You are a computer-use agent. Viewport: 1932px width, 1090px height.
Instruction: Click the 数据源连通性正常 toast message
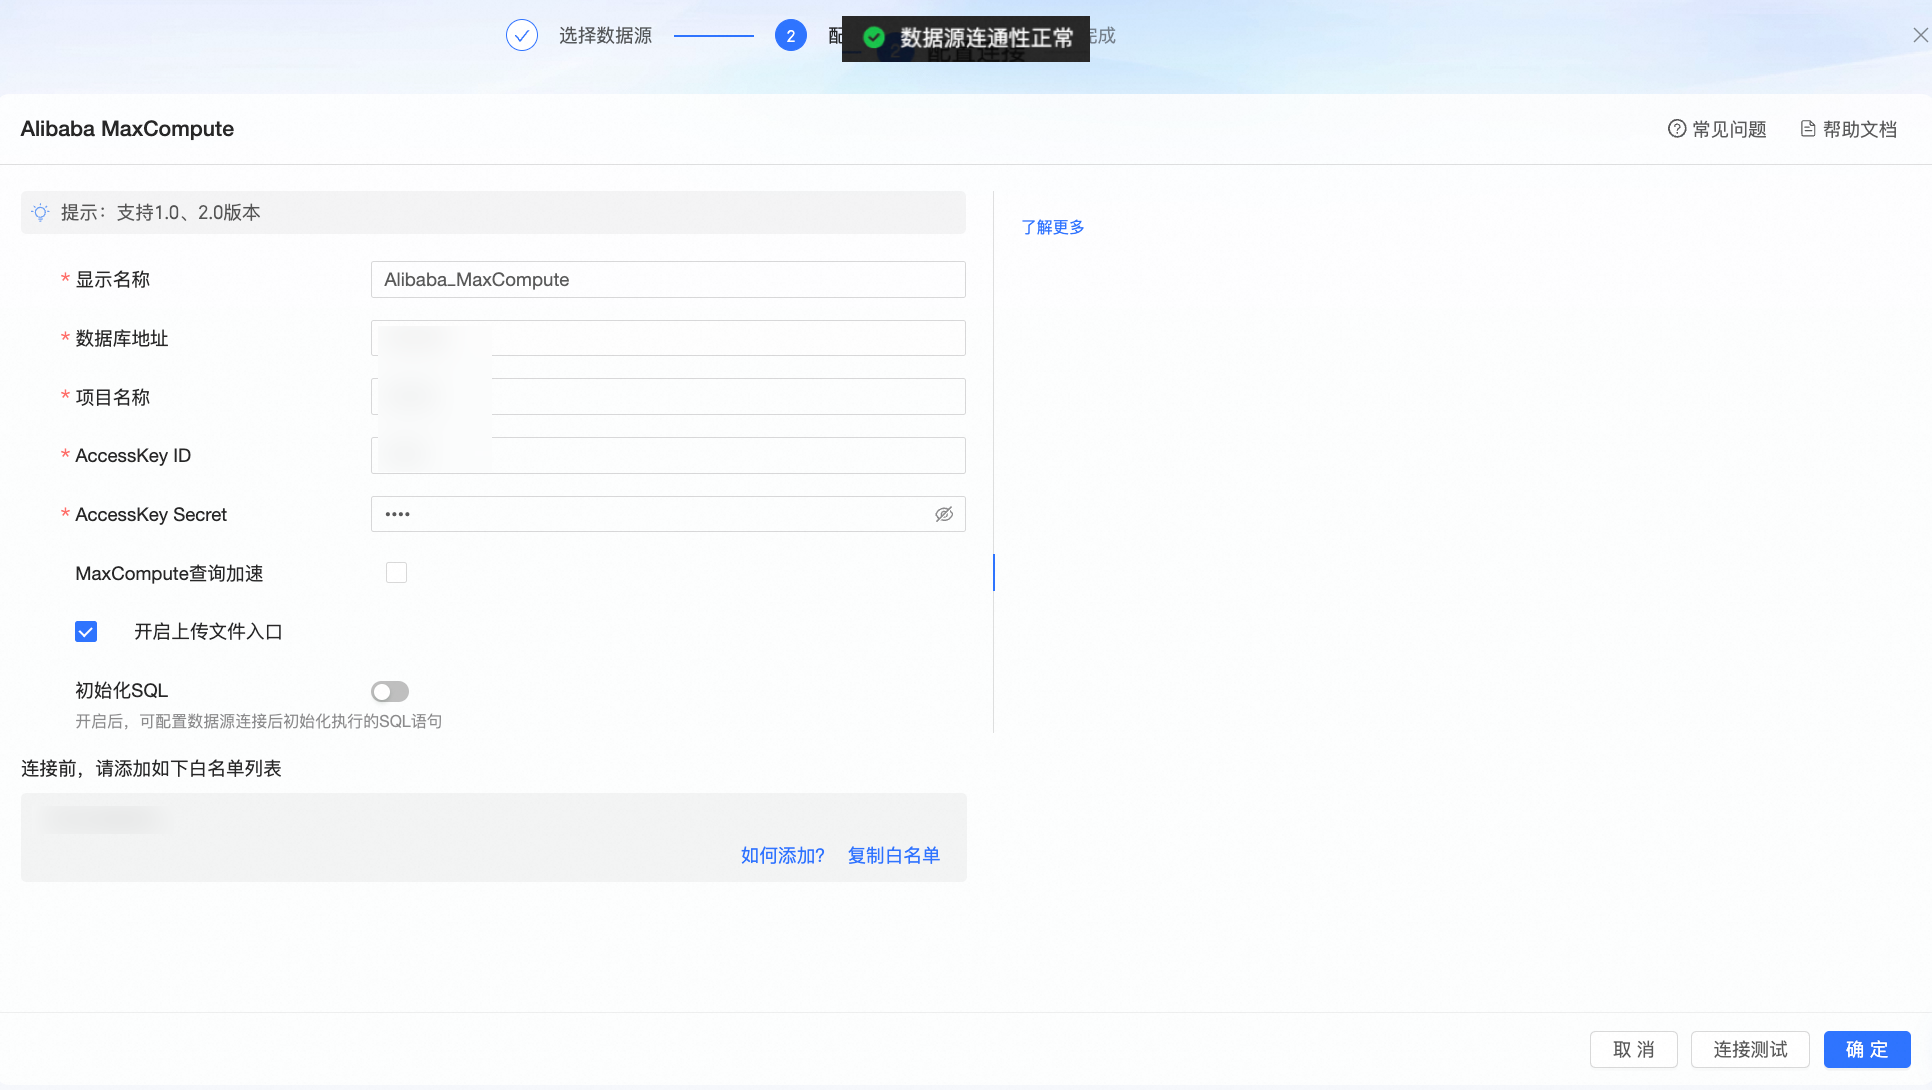pyautogui.click(x=966, y=38)
